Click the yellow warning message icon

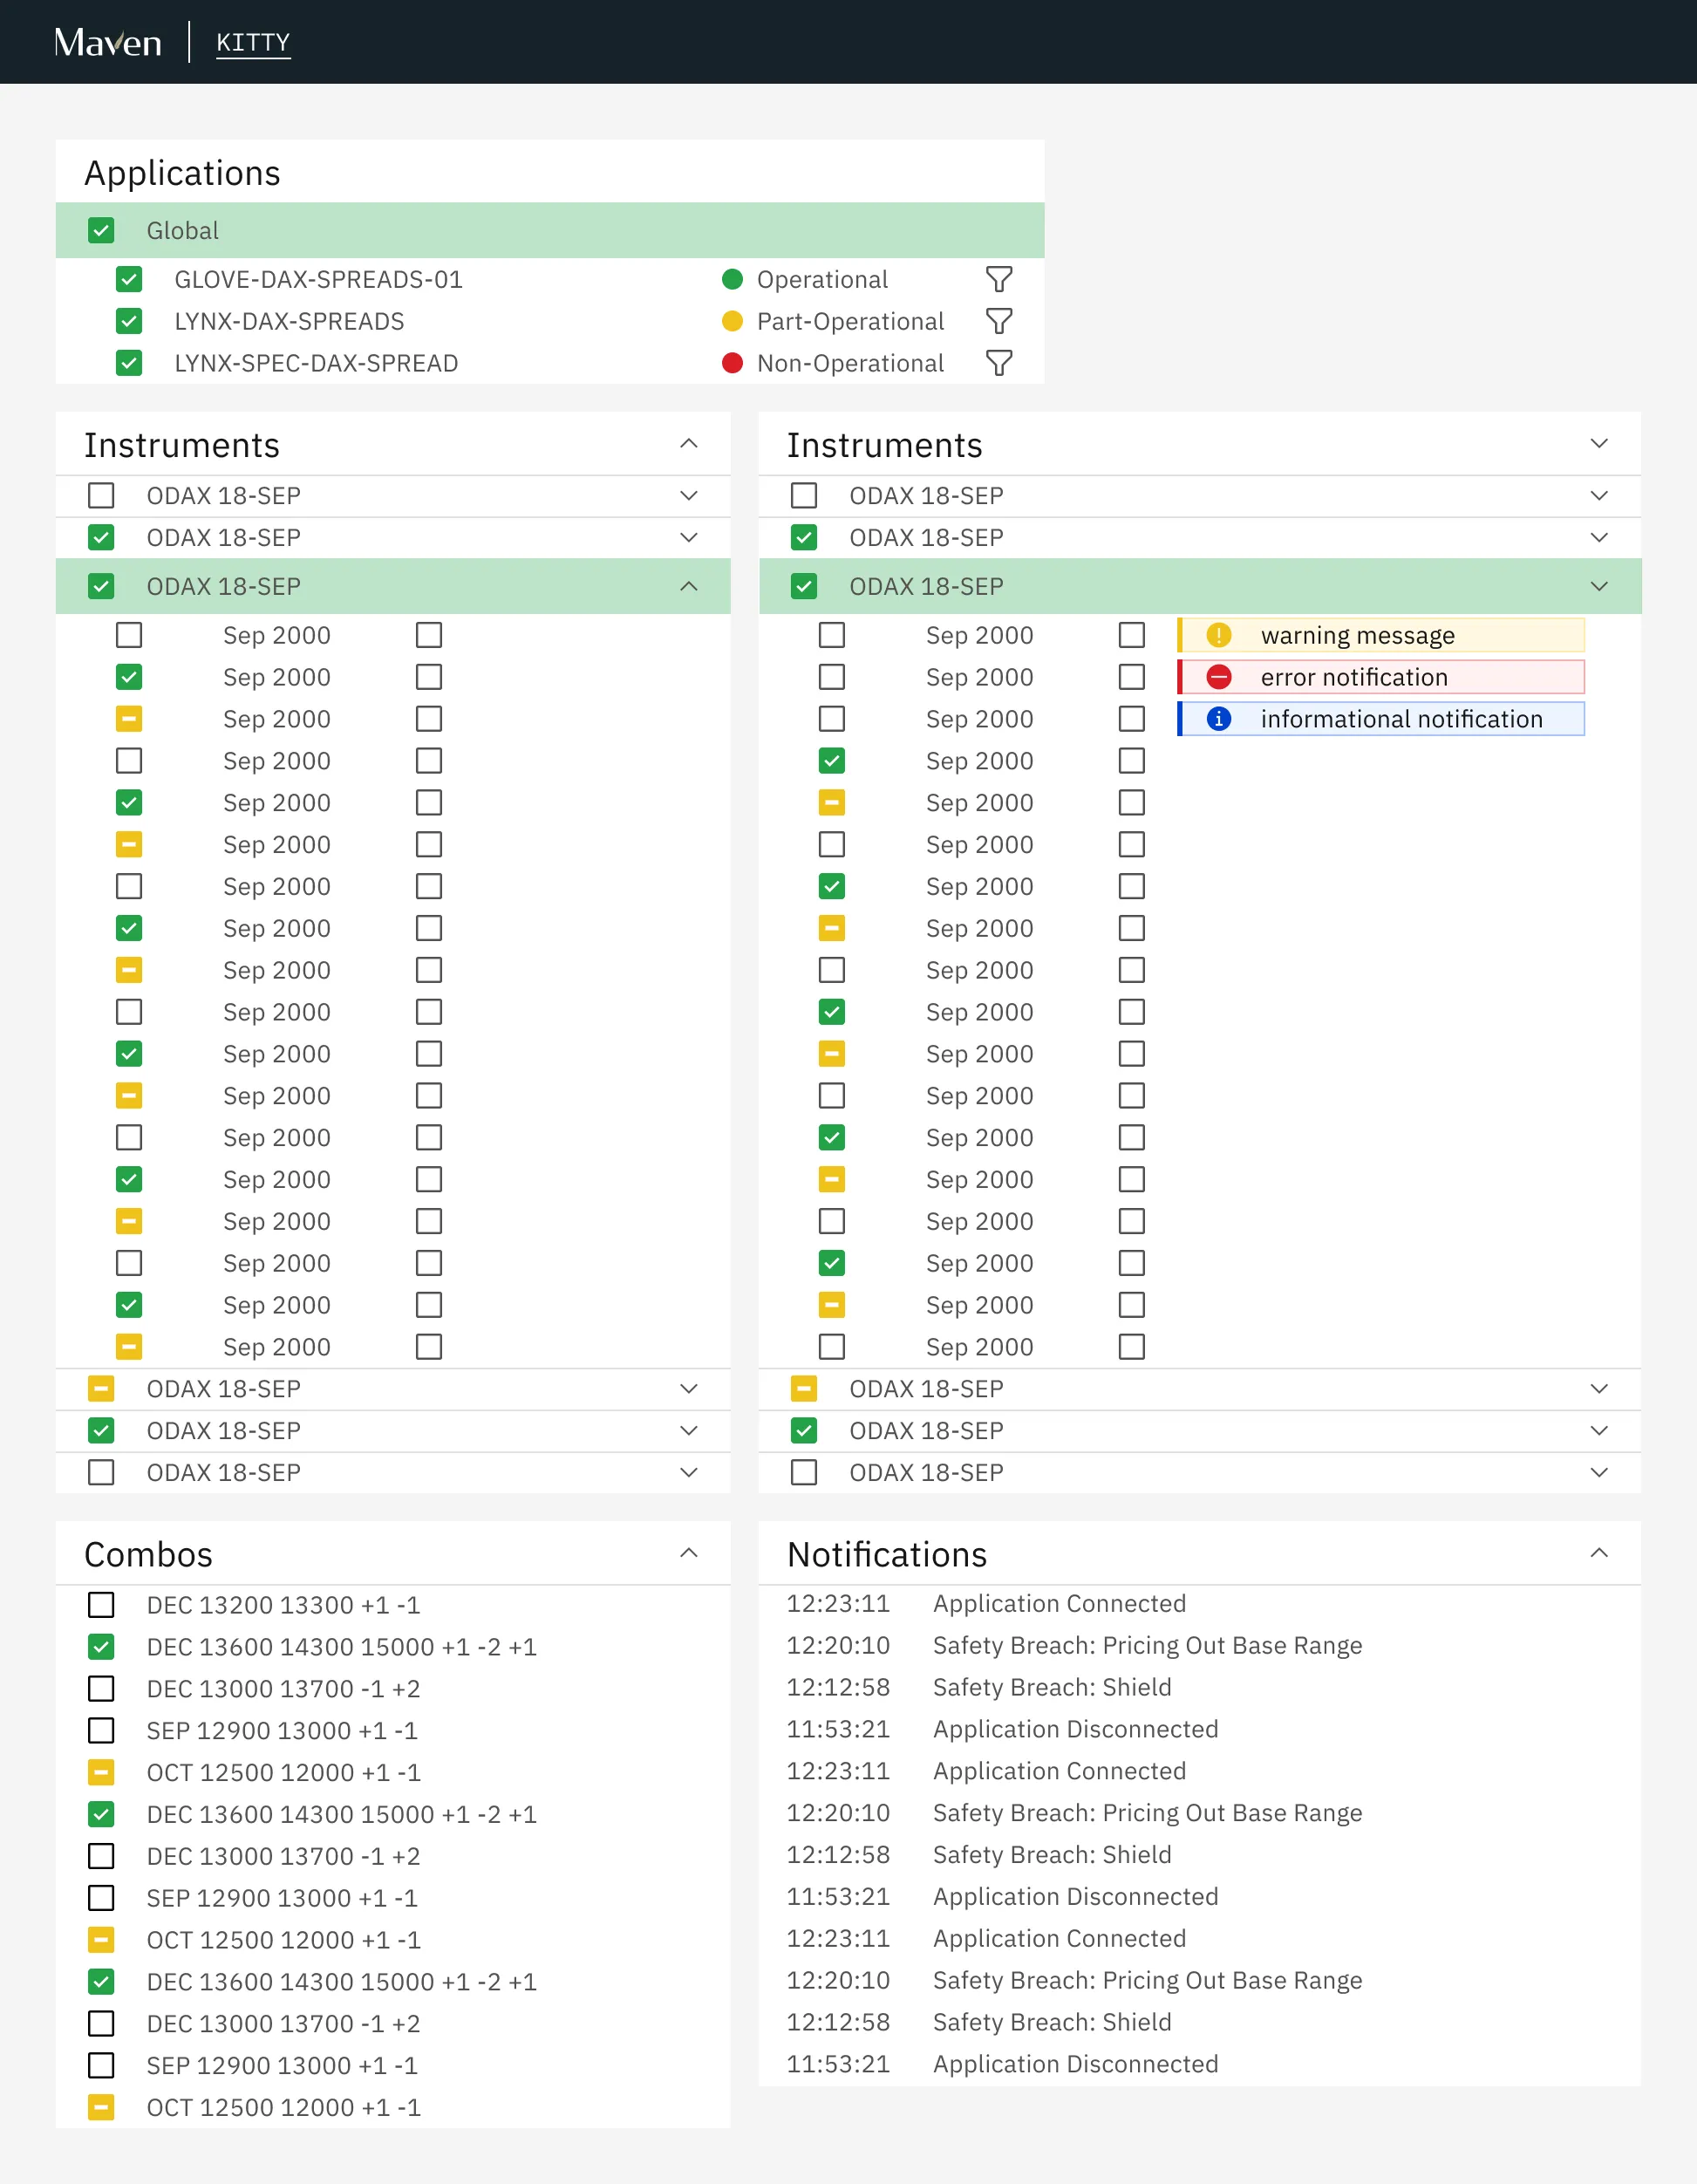tap(1218, 635)
